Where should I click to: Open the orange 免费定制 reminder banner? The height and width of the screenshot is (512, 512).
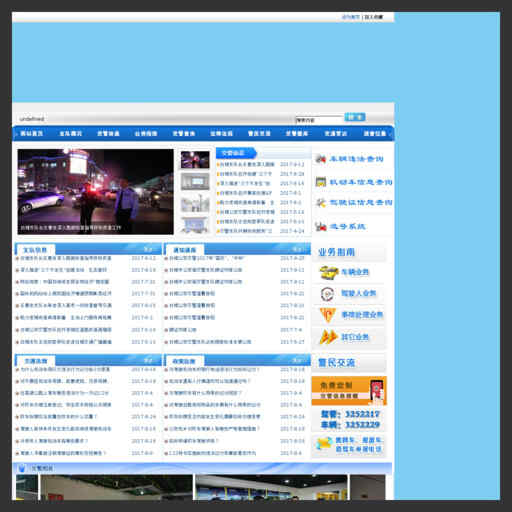(x=349, y=391)
